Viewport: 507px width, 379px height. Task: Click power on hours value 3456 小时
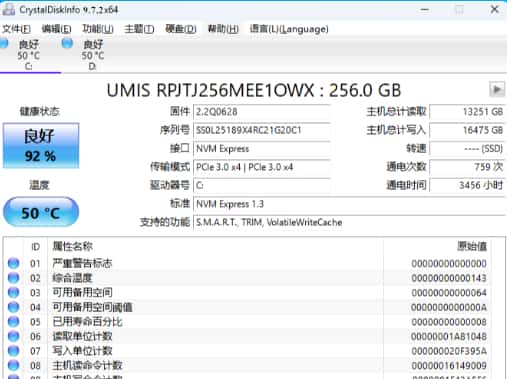pos(467,185)
